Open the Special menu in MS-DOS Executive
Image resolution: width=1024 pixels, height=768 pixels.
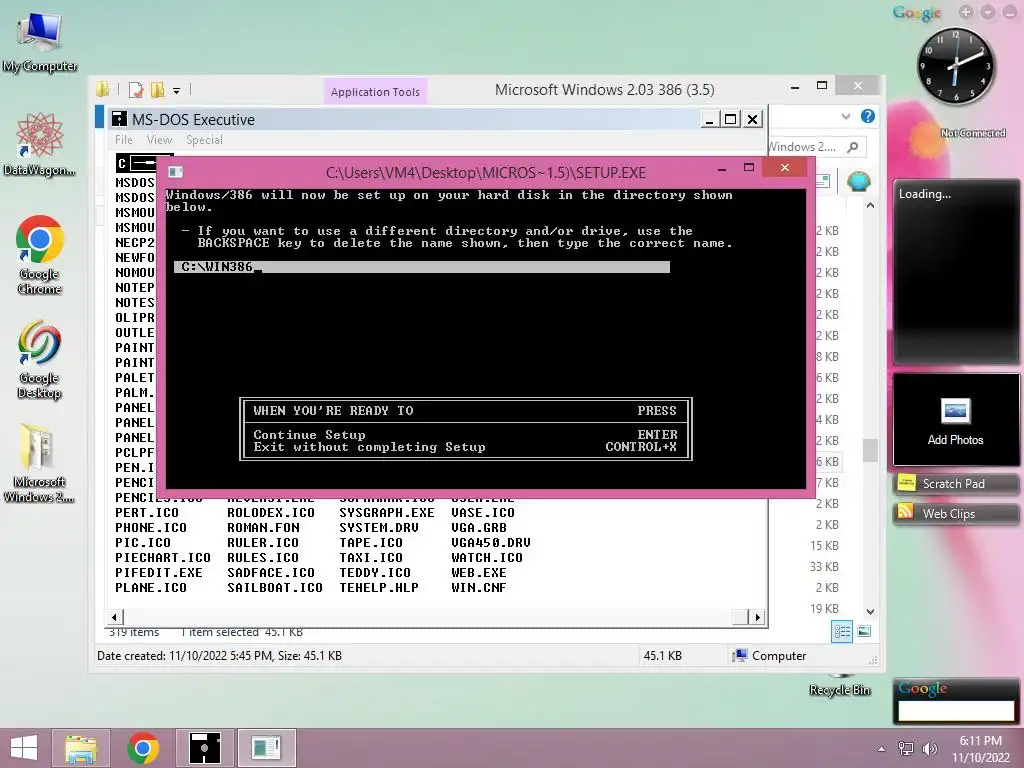click(x=204, y=140)
